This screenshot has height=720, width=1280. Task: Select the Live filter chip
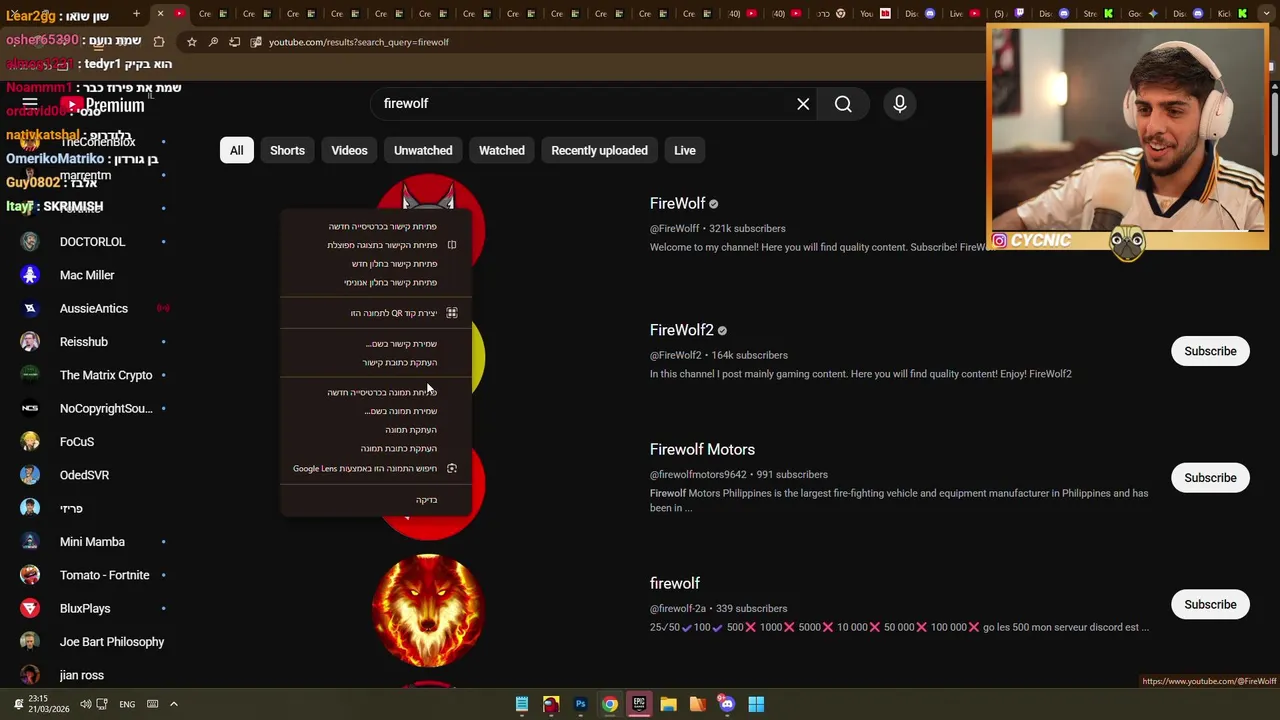[x=685, y=150]
